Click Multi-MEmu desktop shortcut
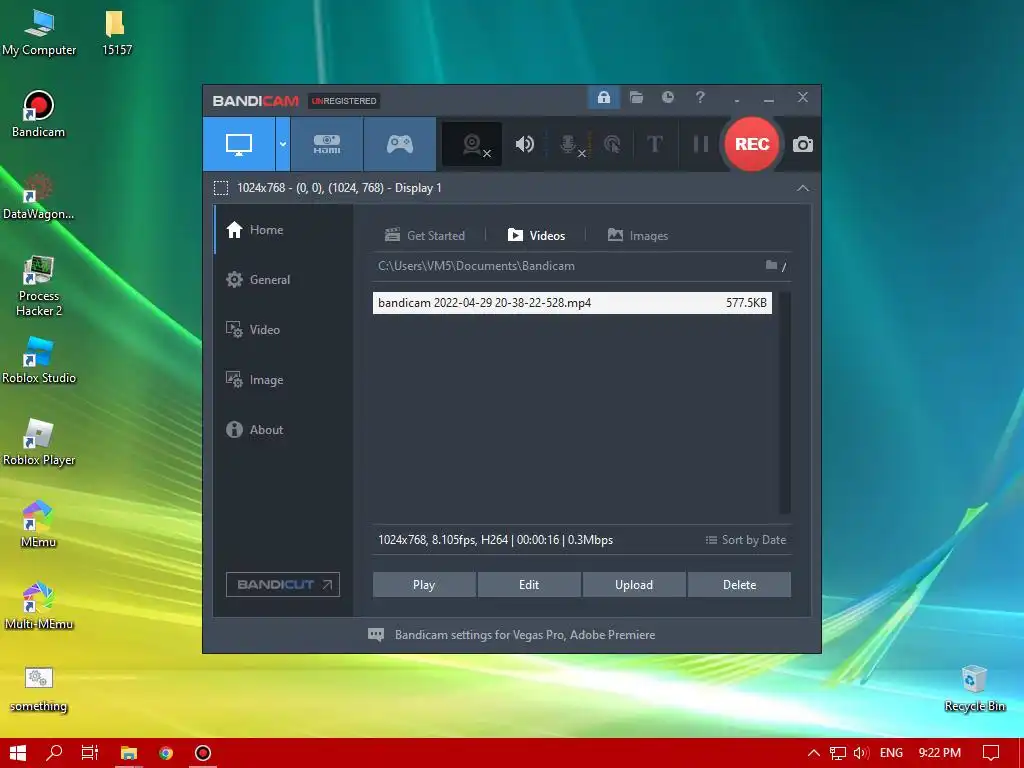The width and height of the screenshot is (1024, 768). point(39,607)
